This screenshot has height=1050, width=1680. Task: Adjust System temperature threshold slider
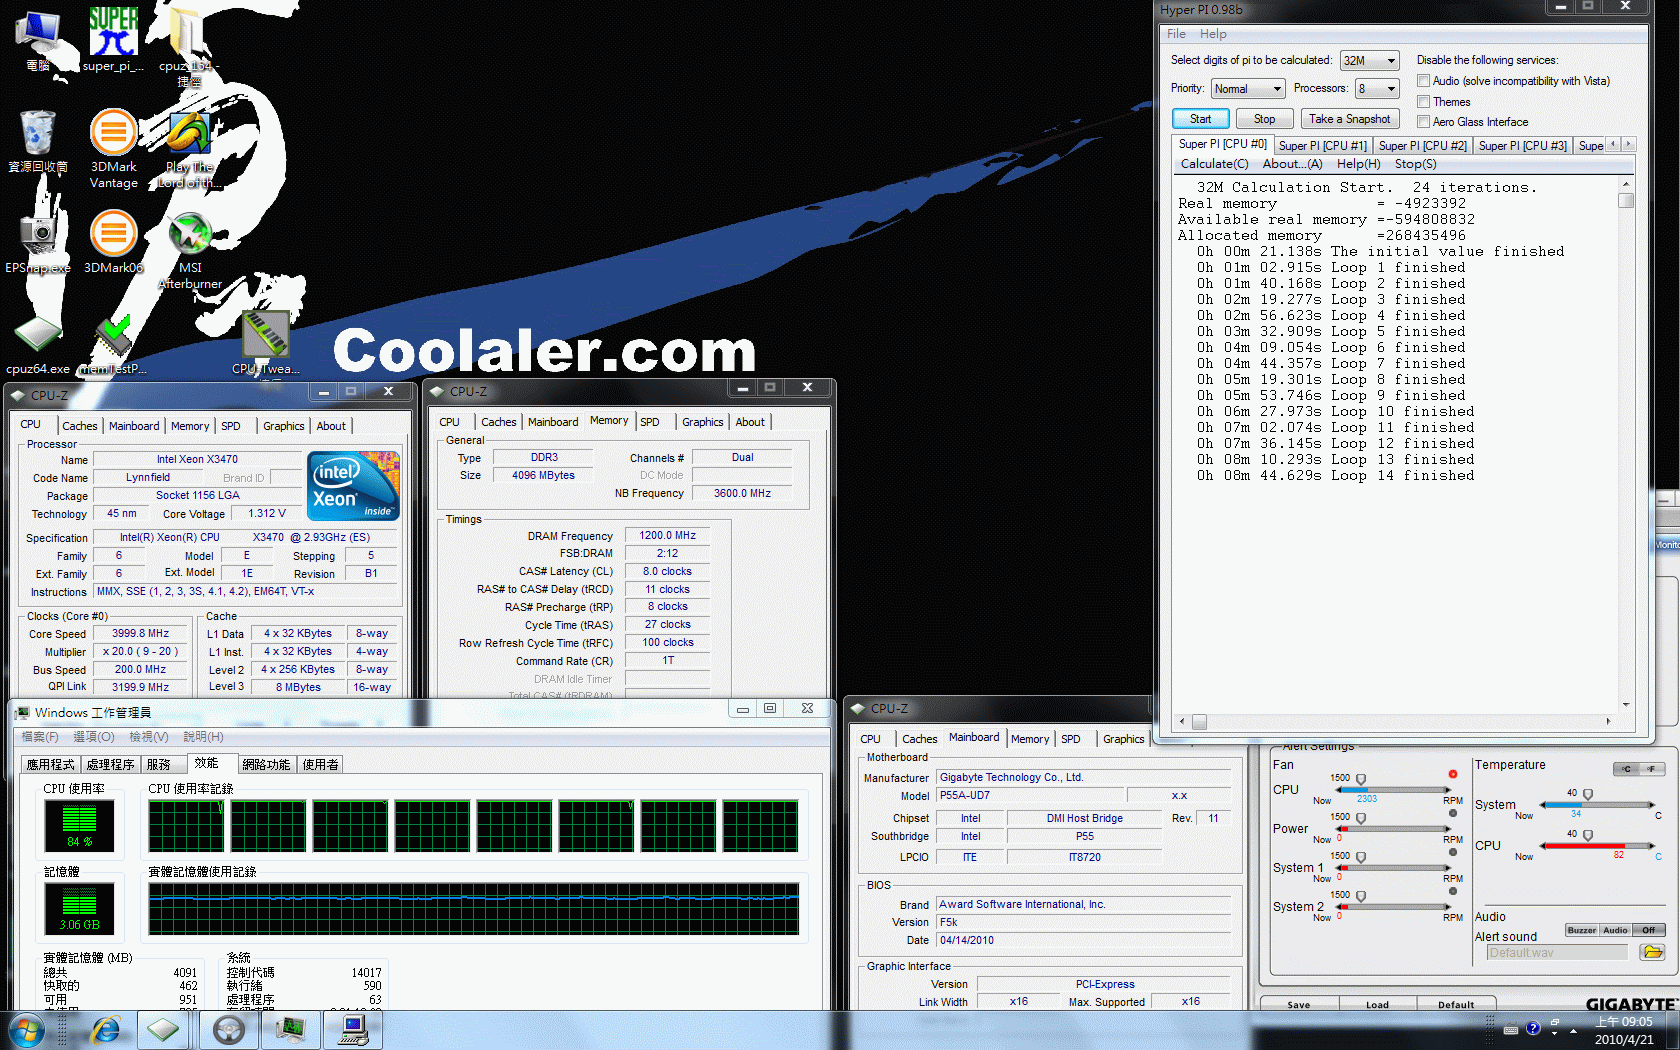pyautogui.click(x=1588, y=795)
